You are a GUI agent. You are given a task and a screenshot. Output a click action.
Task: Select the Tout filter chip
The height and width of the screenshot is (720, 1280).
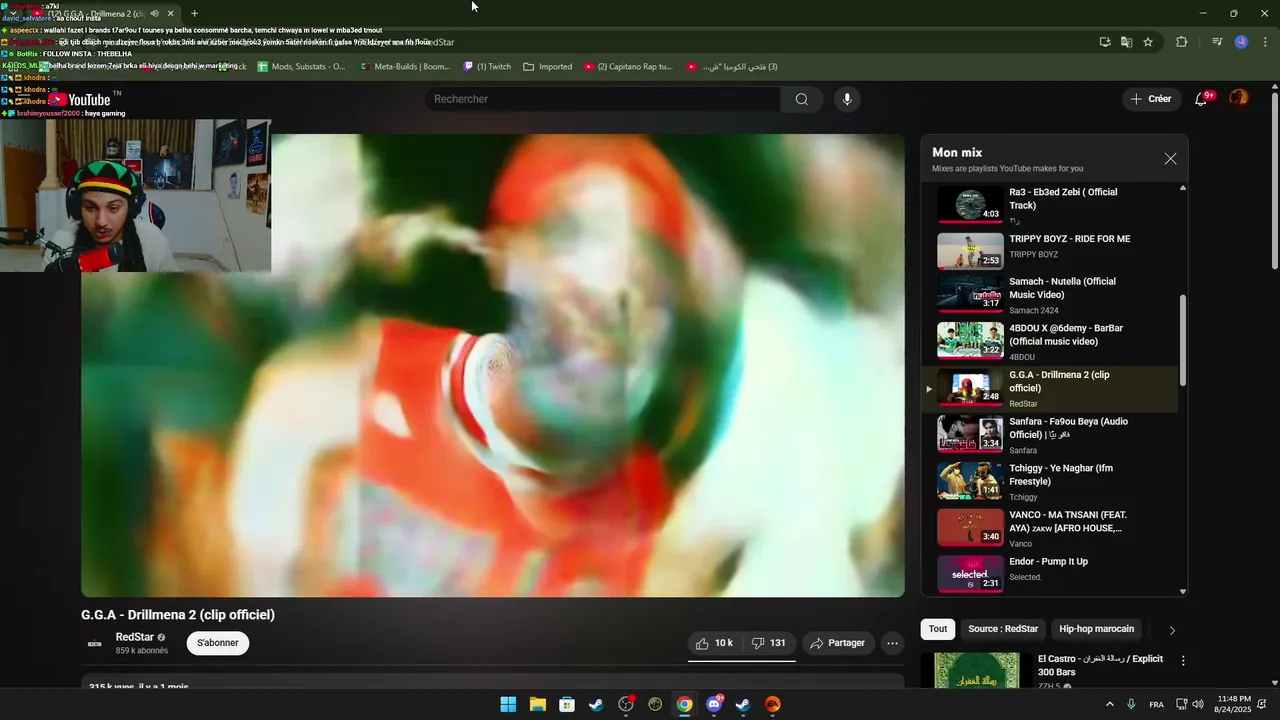tap(937, 629)
